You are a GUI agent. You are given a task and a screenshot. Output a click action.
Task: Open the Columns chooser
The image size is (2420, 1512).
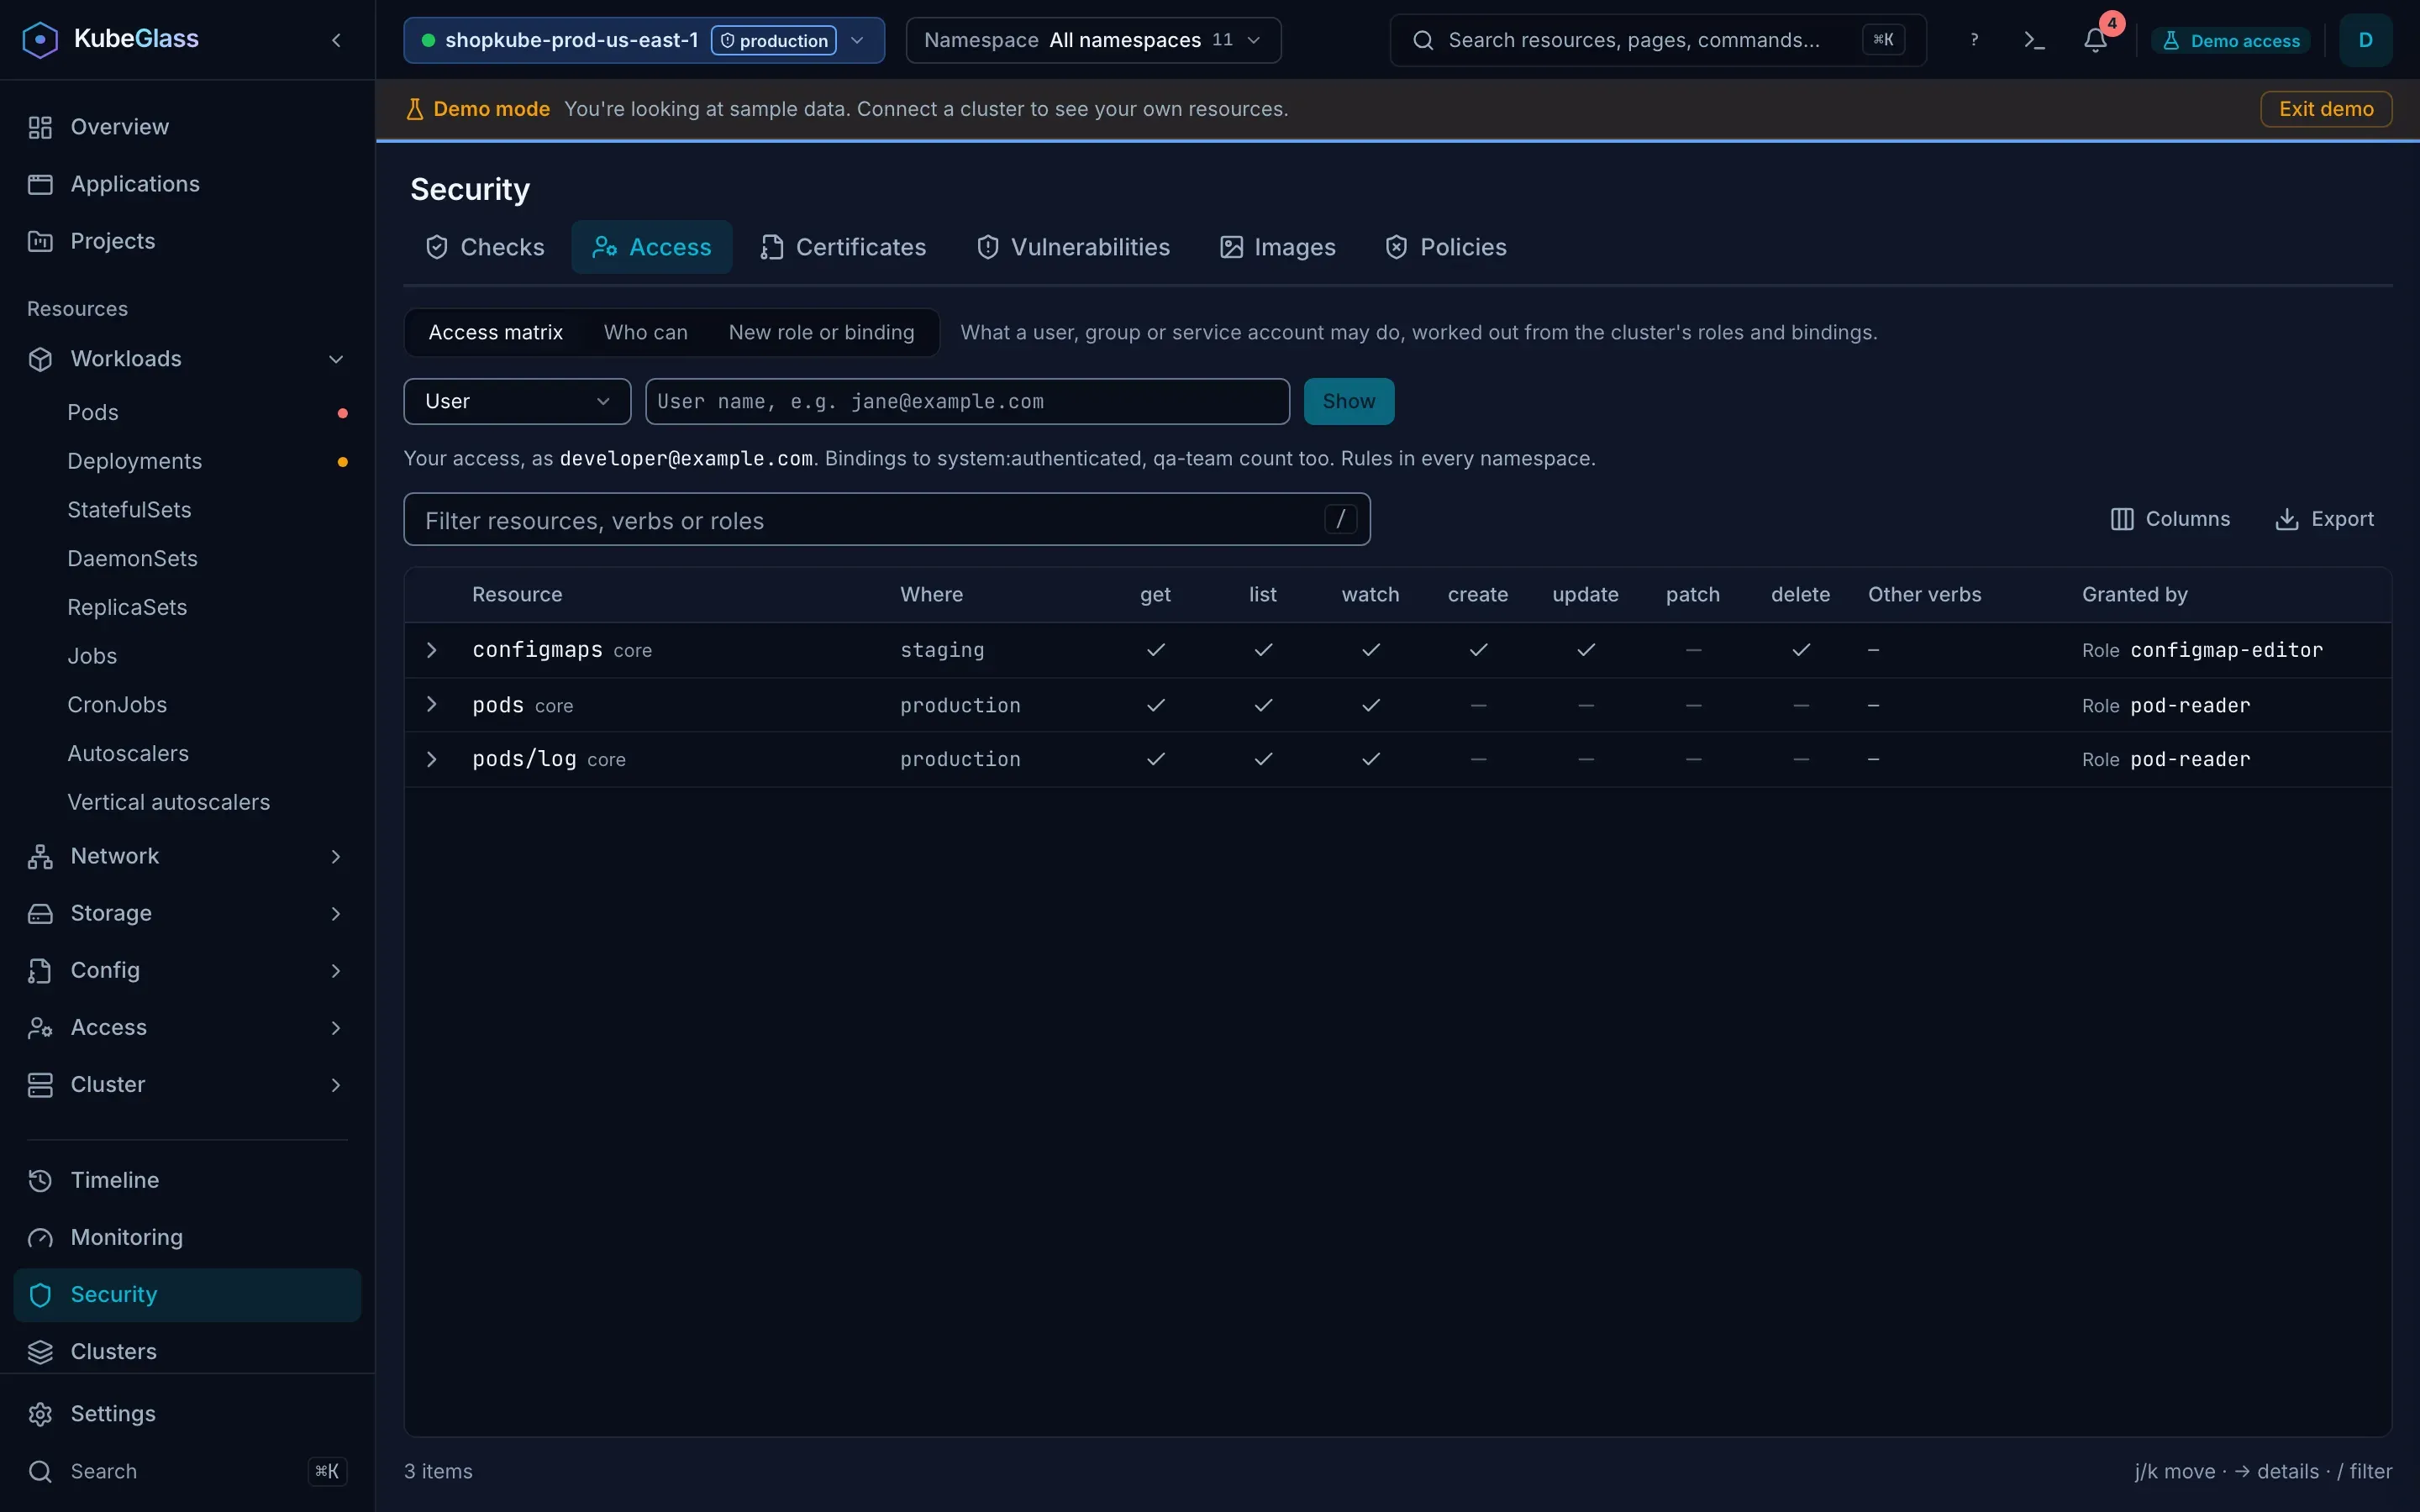pyautogui.click(x=2170, y=519)
